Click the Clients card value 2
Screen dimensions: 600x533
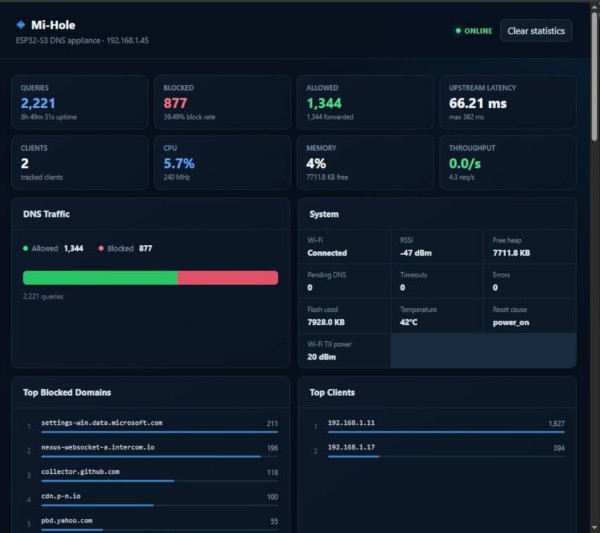click(x=25, y=163)
